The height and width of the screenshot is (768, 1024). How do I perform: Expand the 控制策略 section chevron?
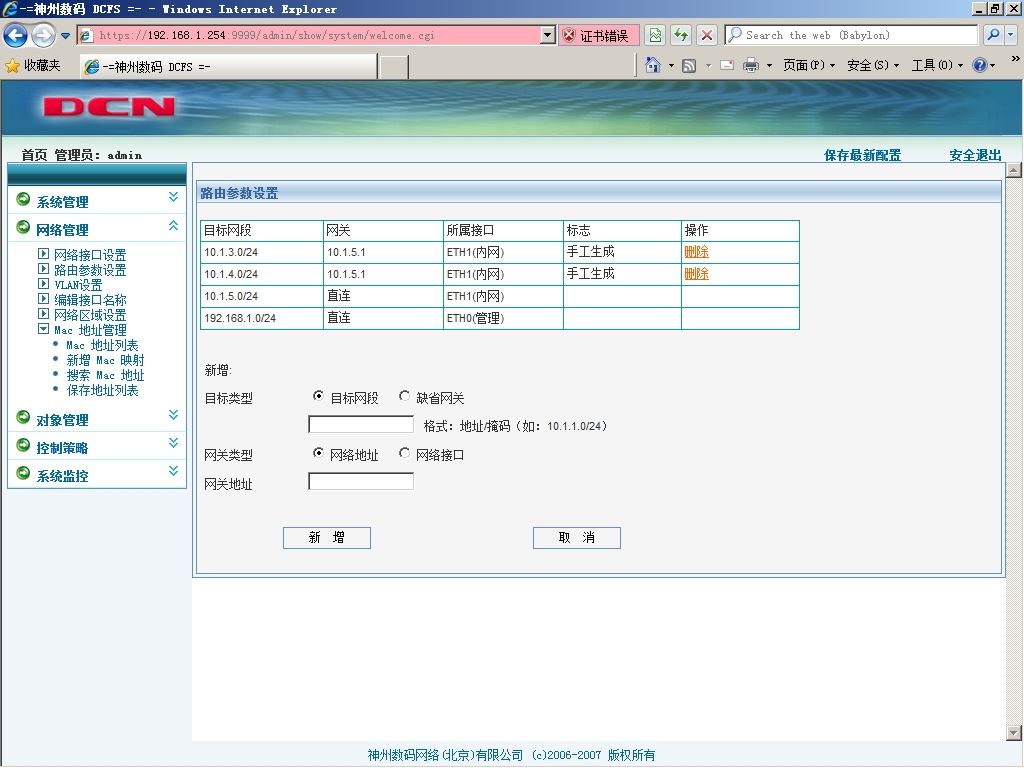pyautogui.click(x=173, y=443)
